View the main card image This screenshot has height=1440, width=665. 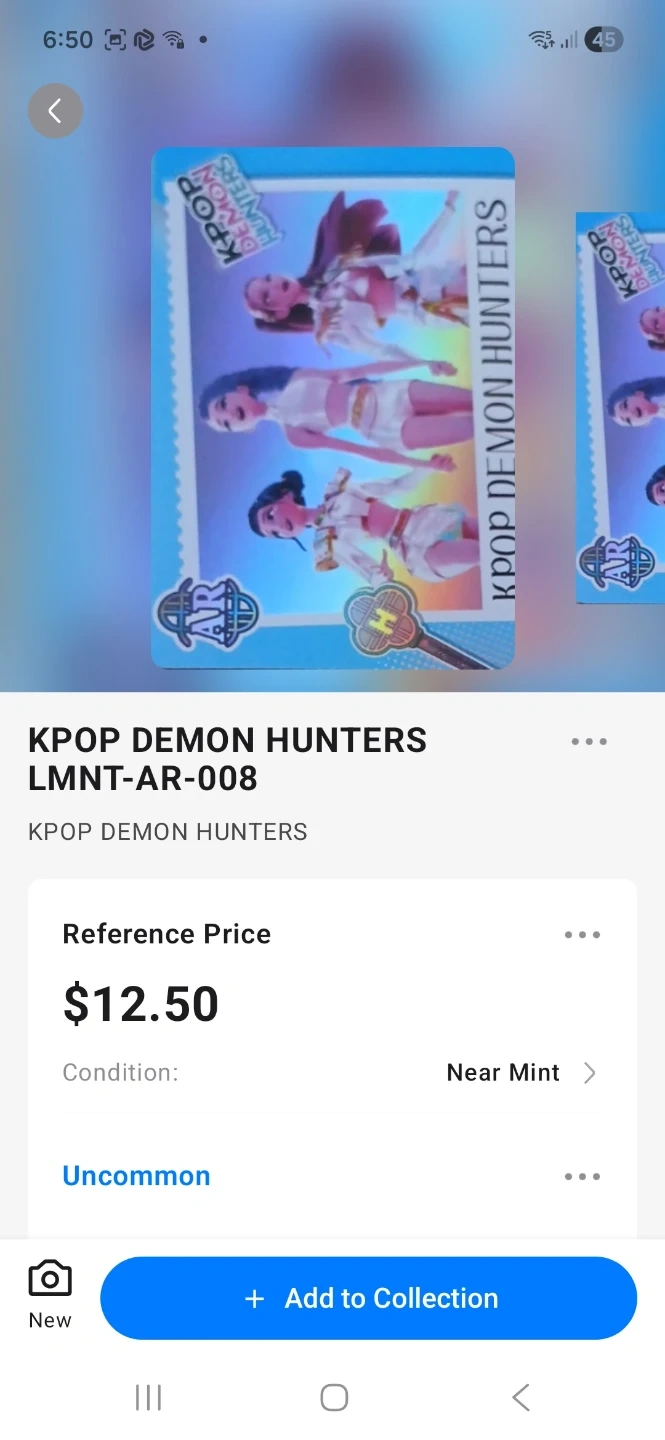coord(333,408)
